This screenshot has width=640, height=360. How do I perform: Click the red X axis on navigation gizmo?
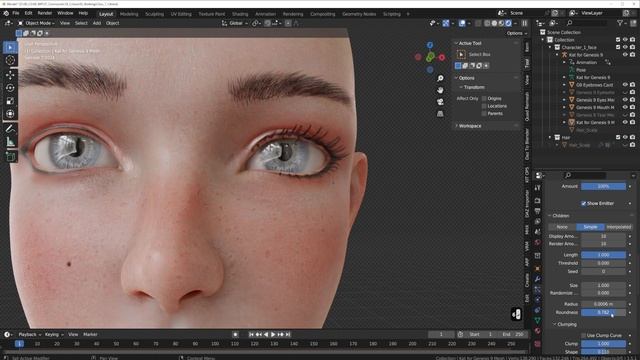click(442, 58)
